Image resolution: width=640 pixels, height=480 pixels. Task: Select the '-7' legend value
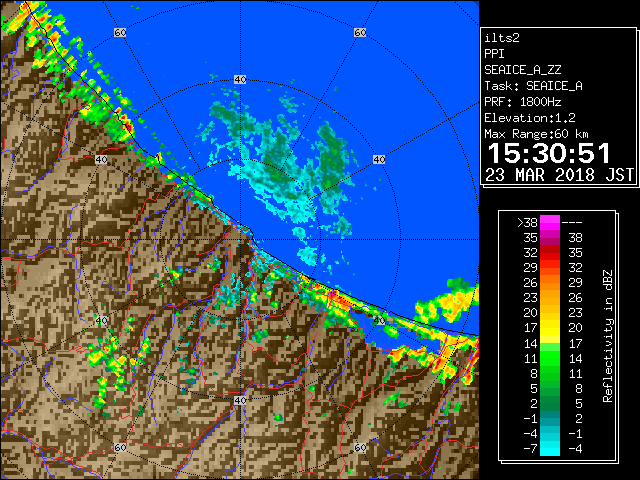[530, 449]
